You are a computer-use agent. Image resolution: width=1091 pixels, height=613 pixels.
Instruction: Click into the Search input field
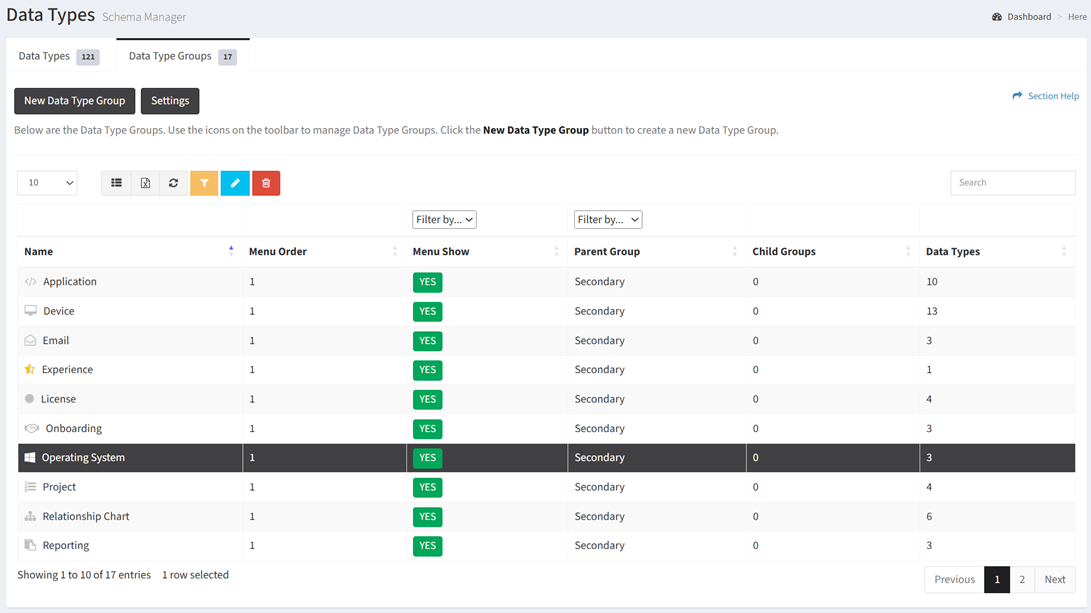(x=1012, y=183)
